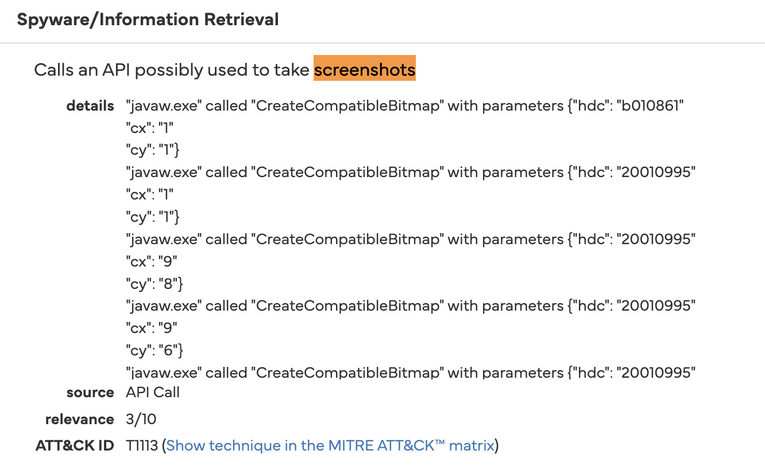Select the "3/10" relevance score
This screenshot has width=765, height=470.
tap(141, 419)
